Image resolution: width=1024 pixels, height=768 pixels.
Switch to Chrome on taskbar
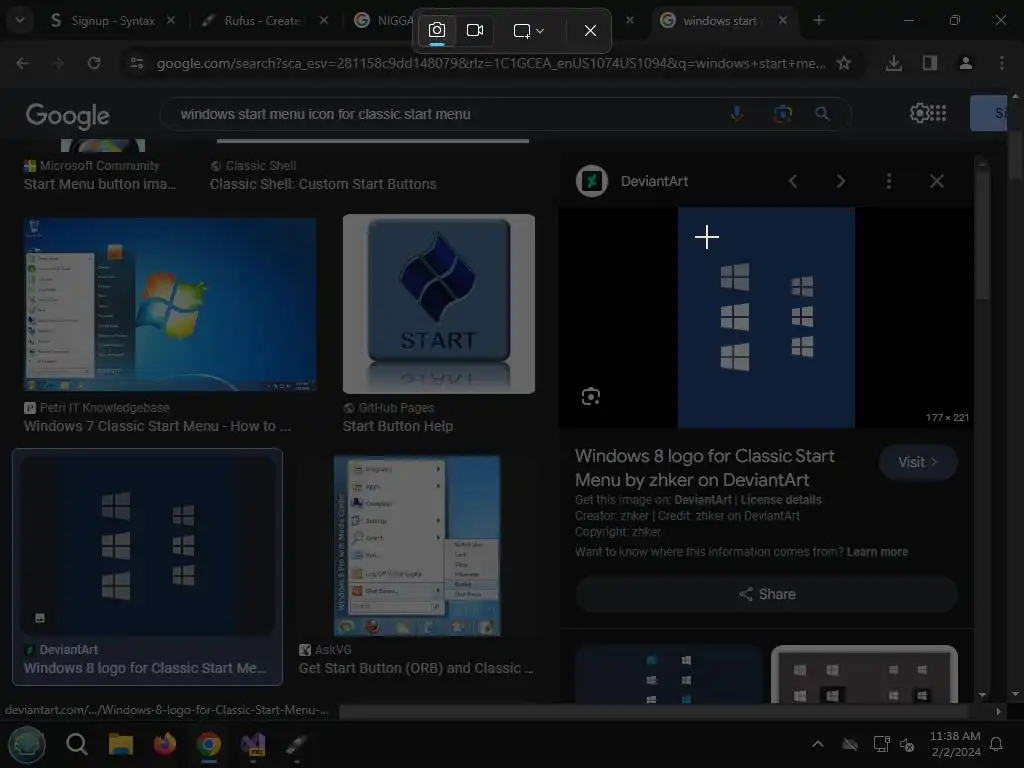click(x=209, y=744)
